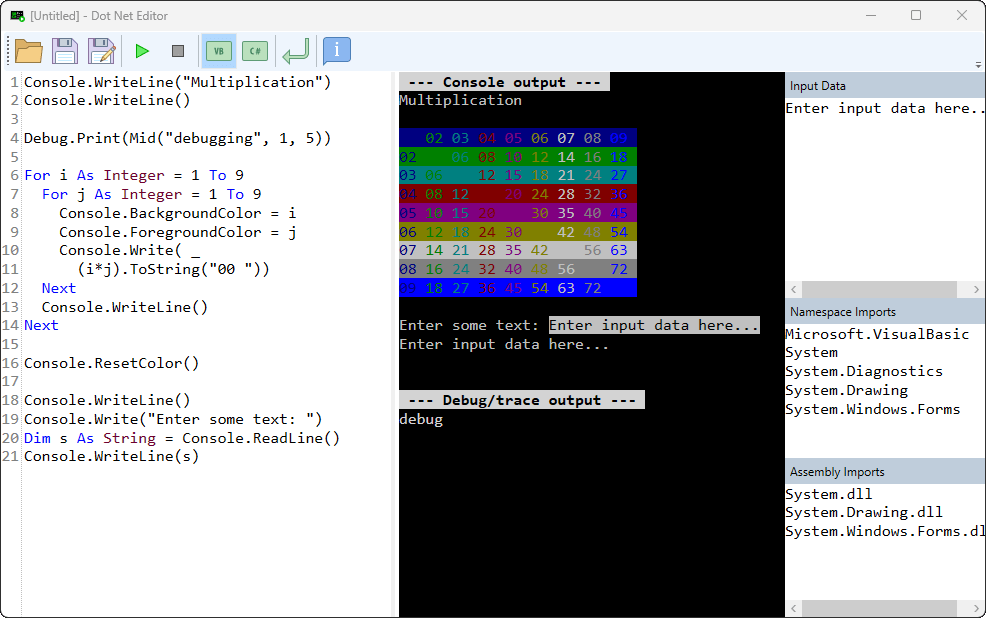
Task: Click 'Multiplication' text in console output
Action: [x=460, y=100]
